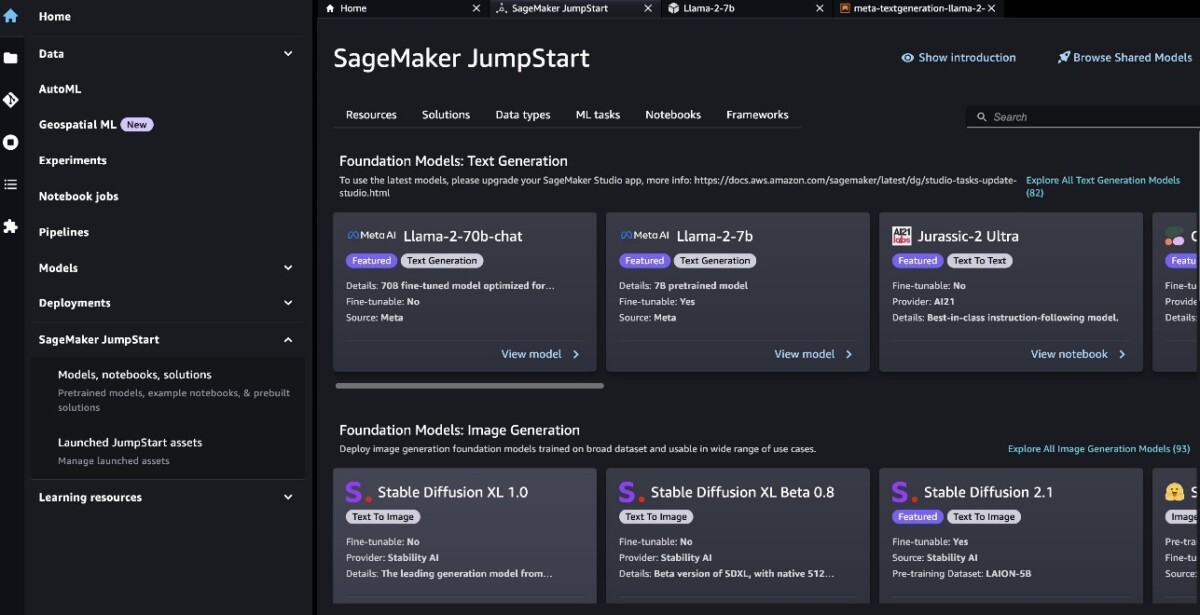
Task: Select the Frameworks filter tab
Action: click(757, 115)
